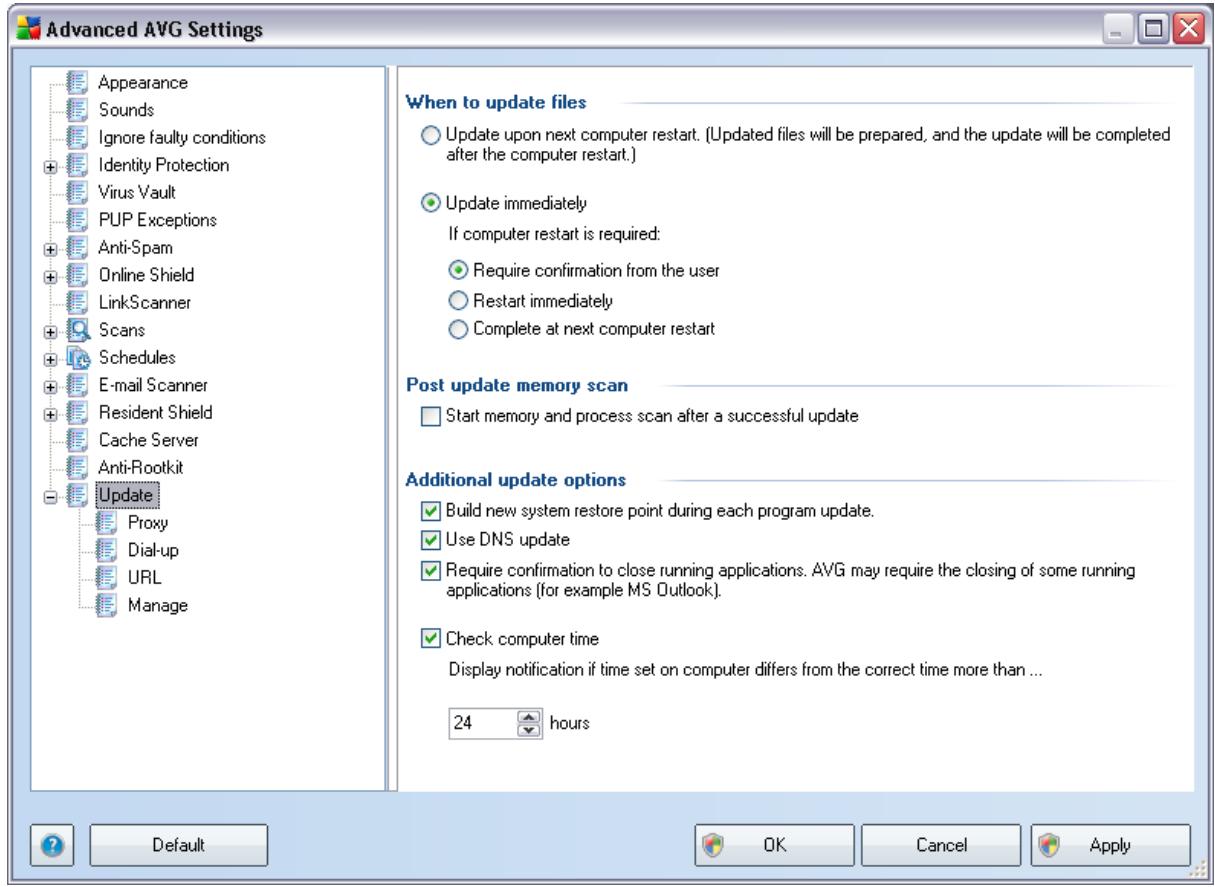Open the Proxy settings page
This screenshot has height=887, width=1215.
pyautogui.click(x=146, y=522)
